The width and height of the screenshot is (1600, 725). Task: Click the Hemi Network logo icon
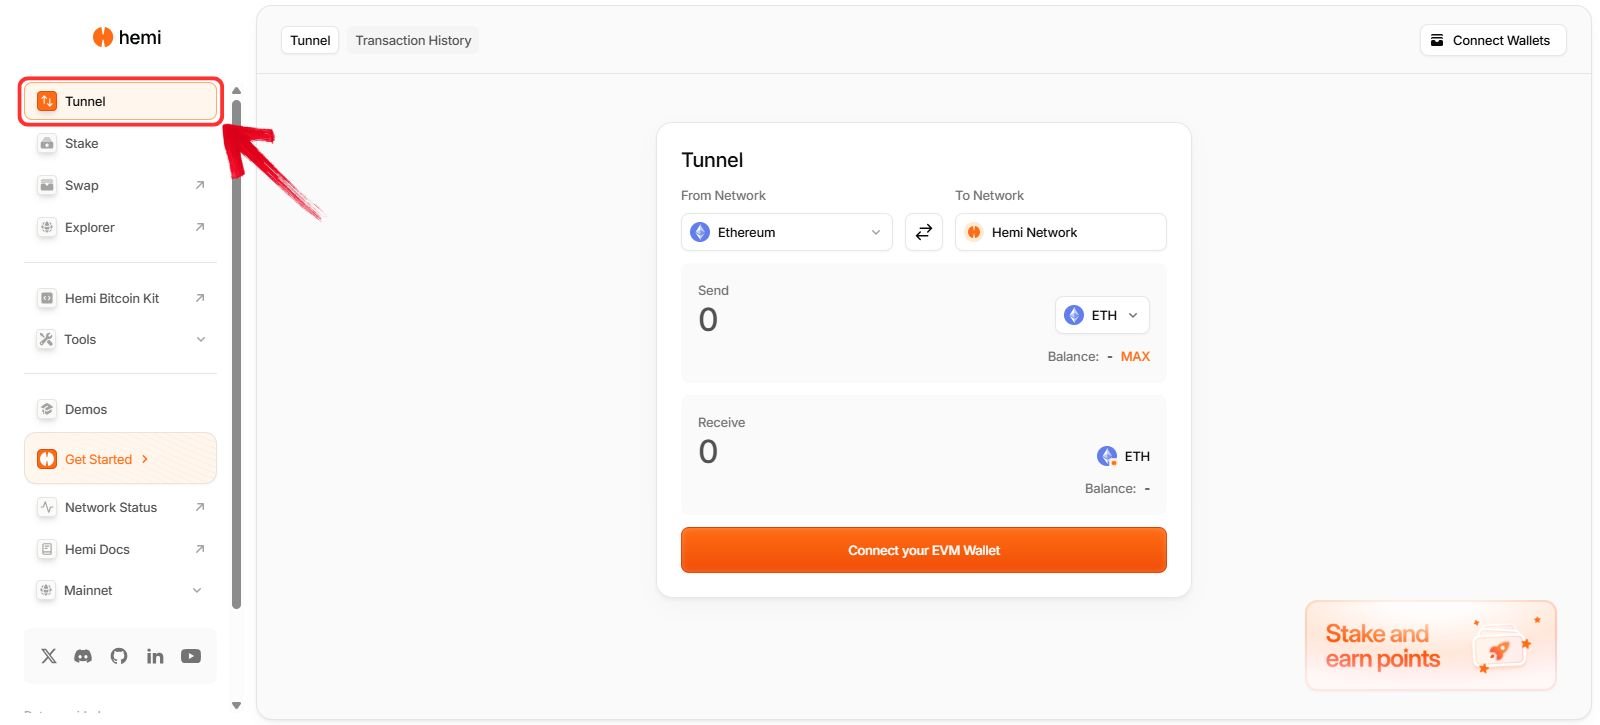[974, 232]
